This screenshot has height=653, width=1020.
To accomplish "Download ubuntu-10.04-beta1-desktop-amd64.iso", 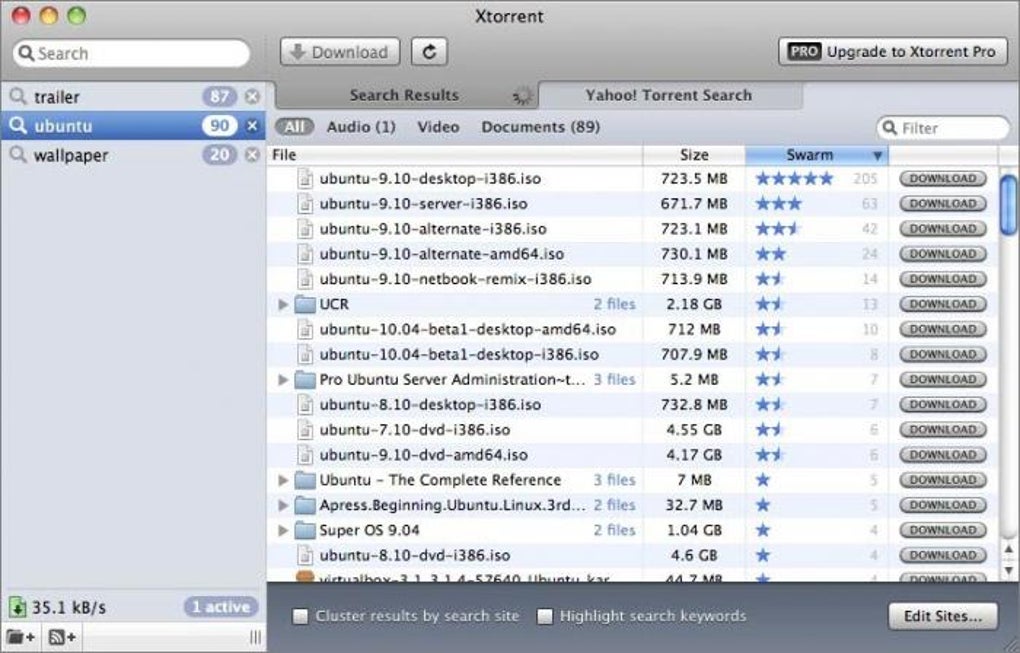I will (x=943, y=329).
